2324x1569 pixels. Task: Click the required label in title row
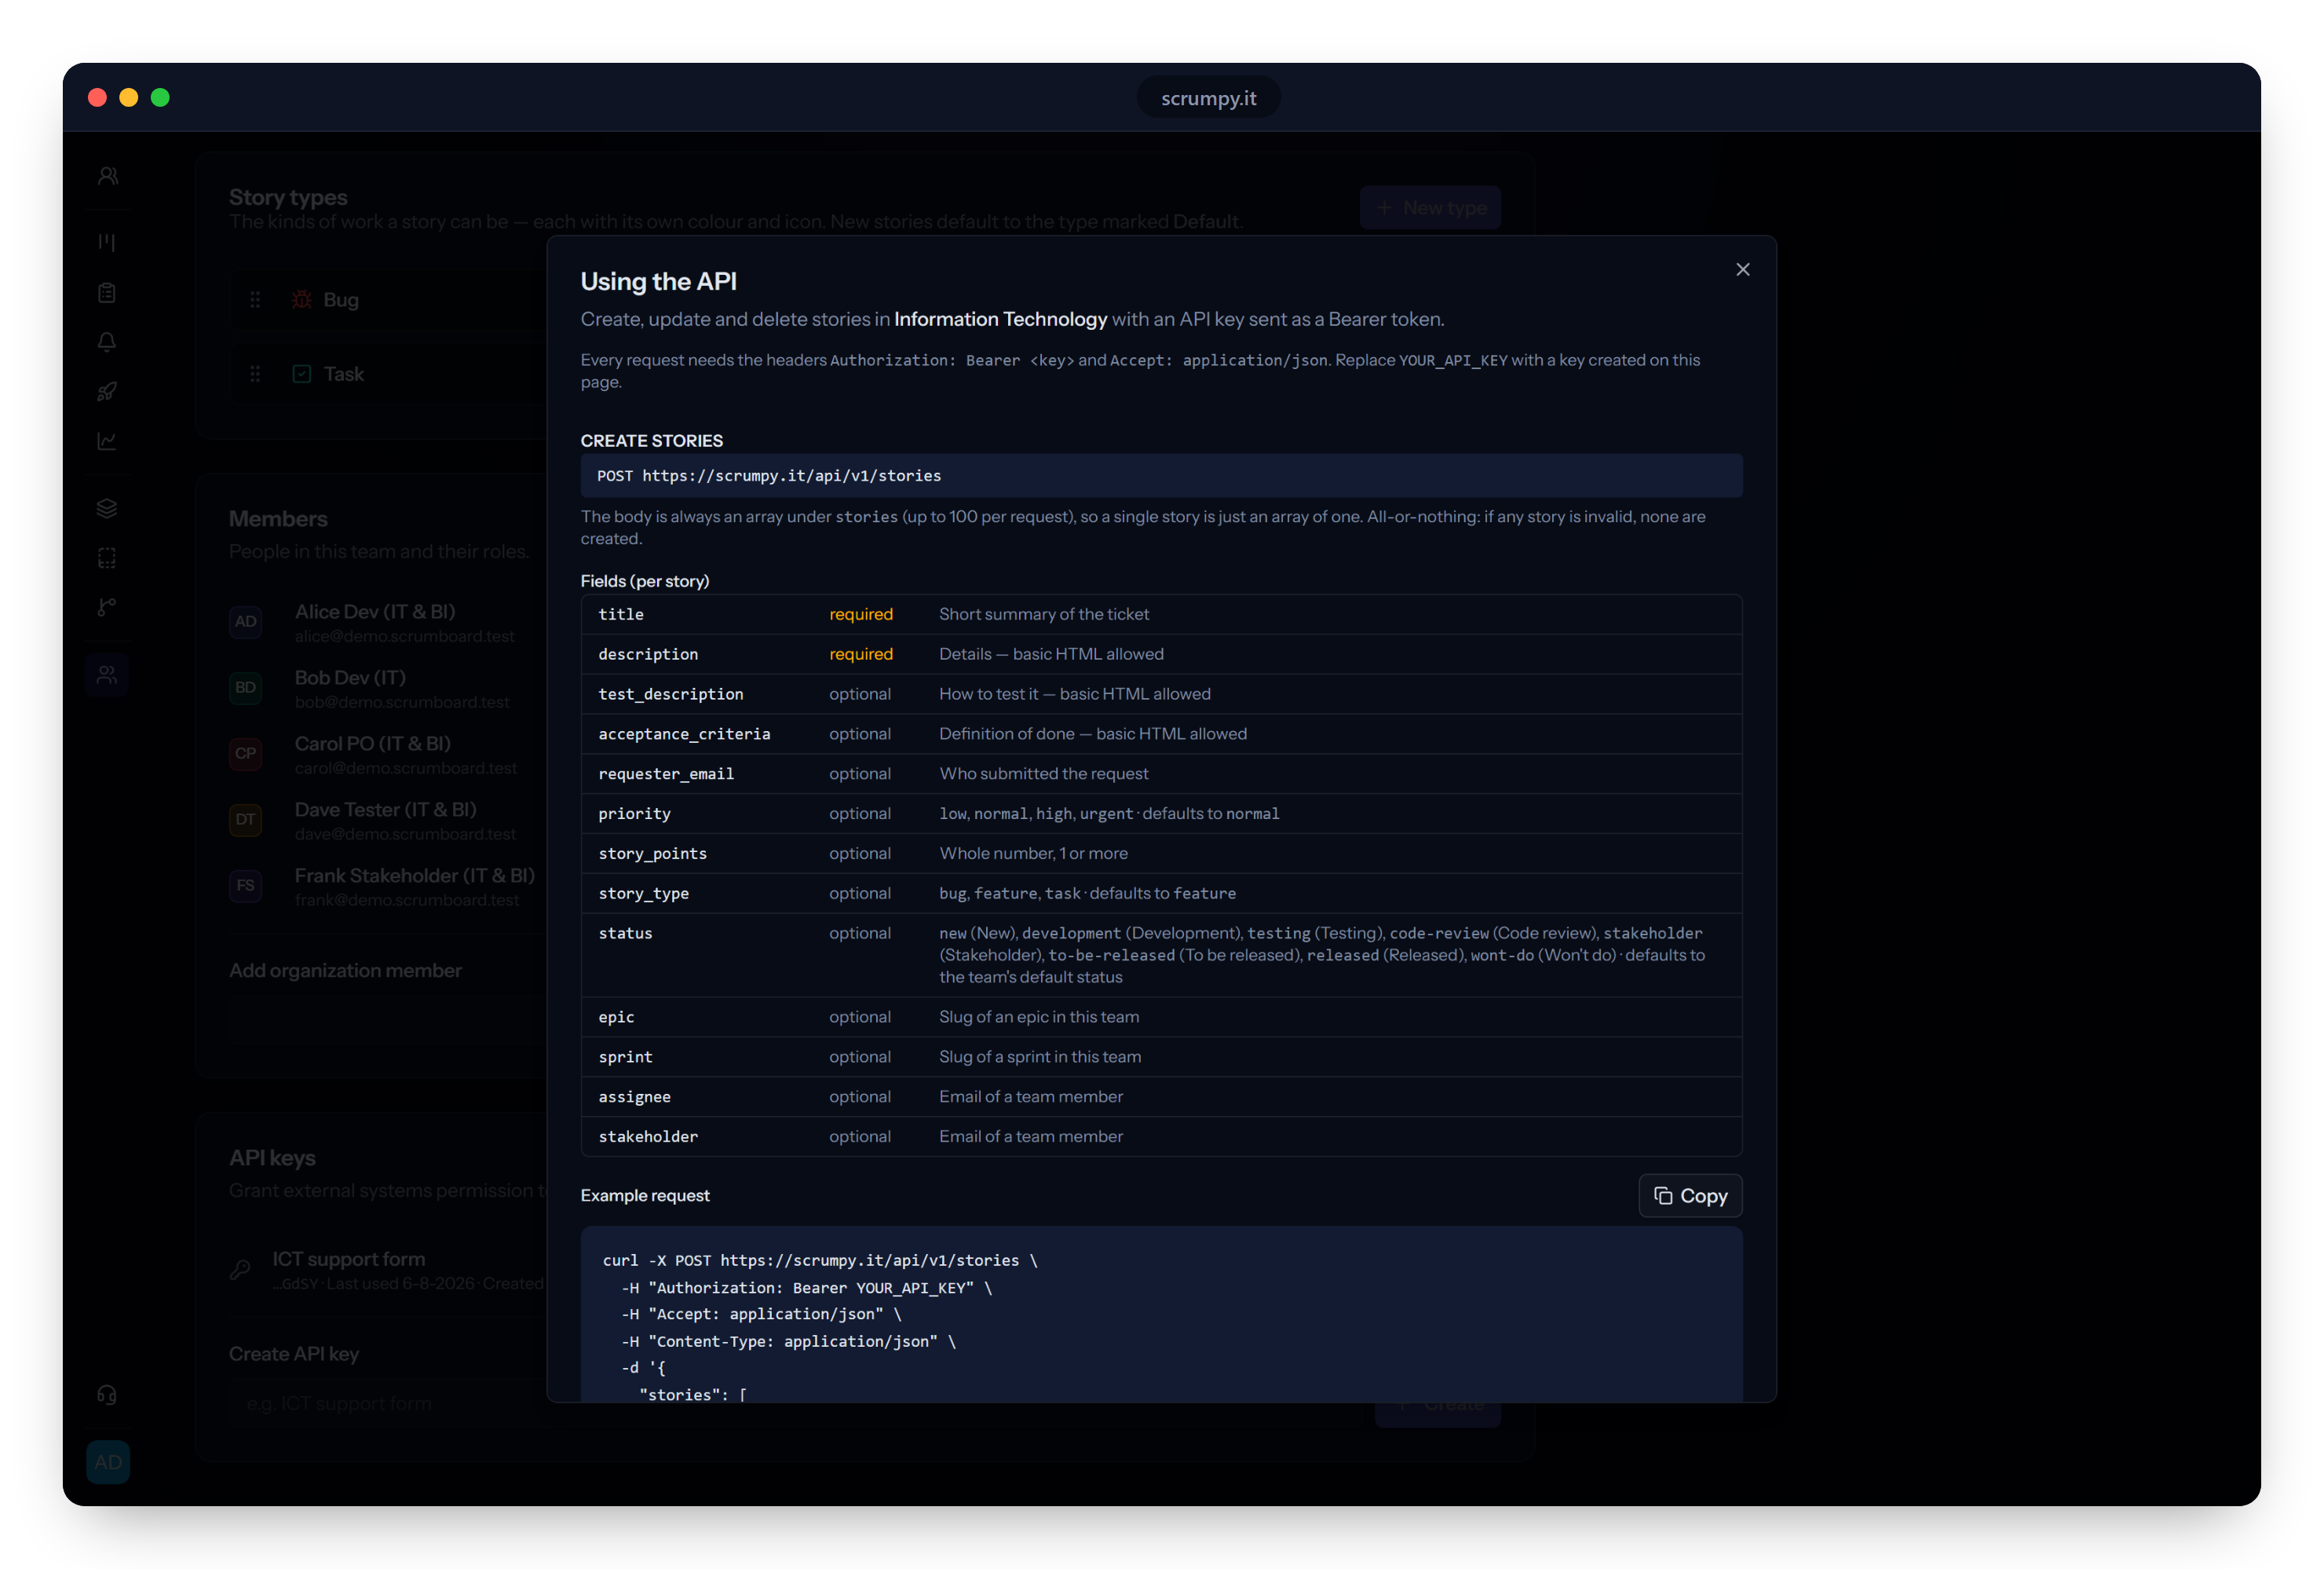(860, 614)
